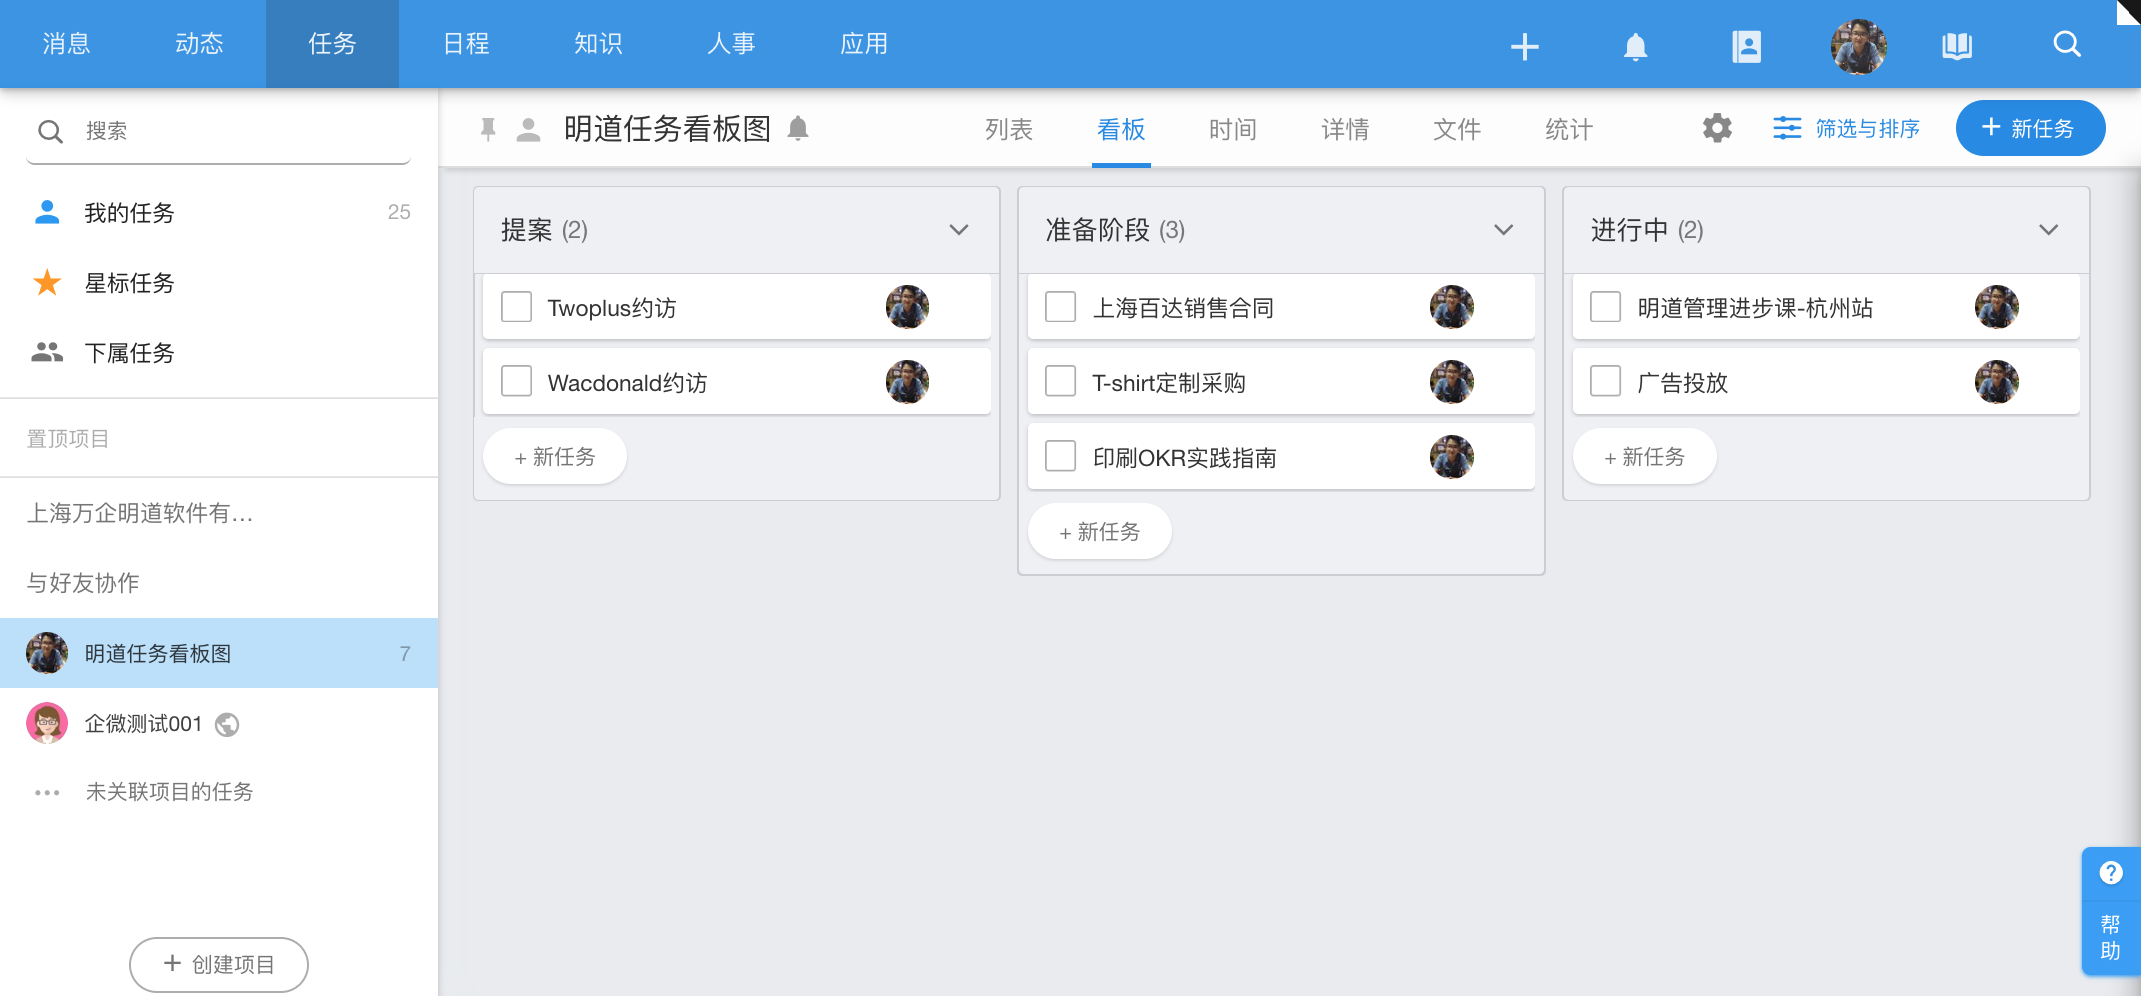This screenshot has width=2141, height=996.
Task: Add new task in 进行中 column
Action: click(x=1645, y=457)
